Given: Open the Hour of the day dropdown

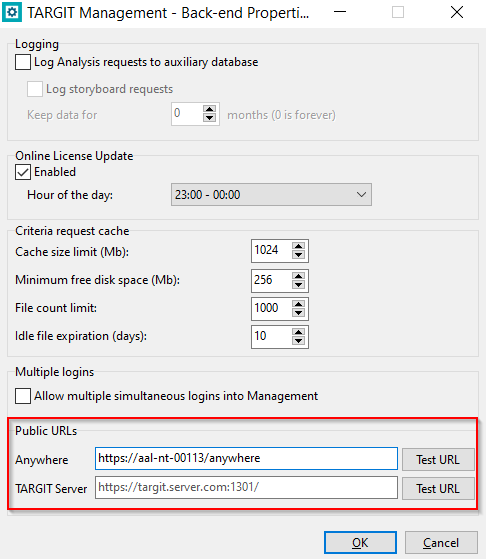Looking at the screenshot, I should coord(271,195).
